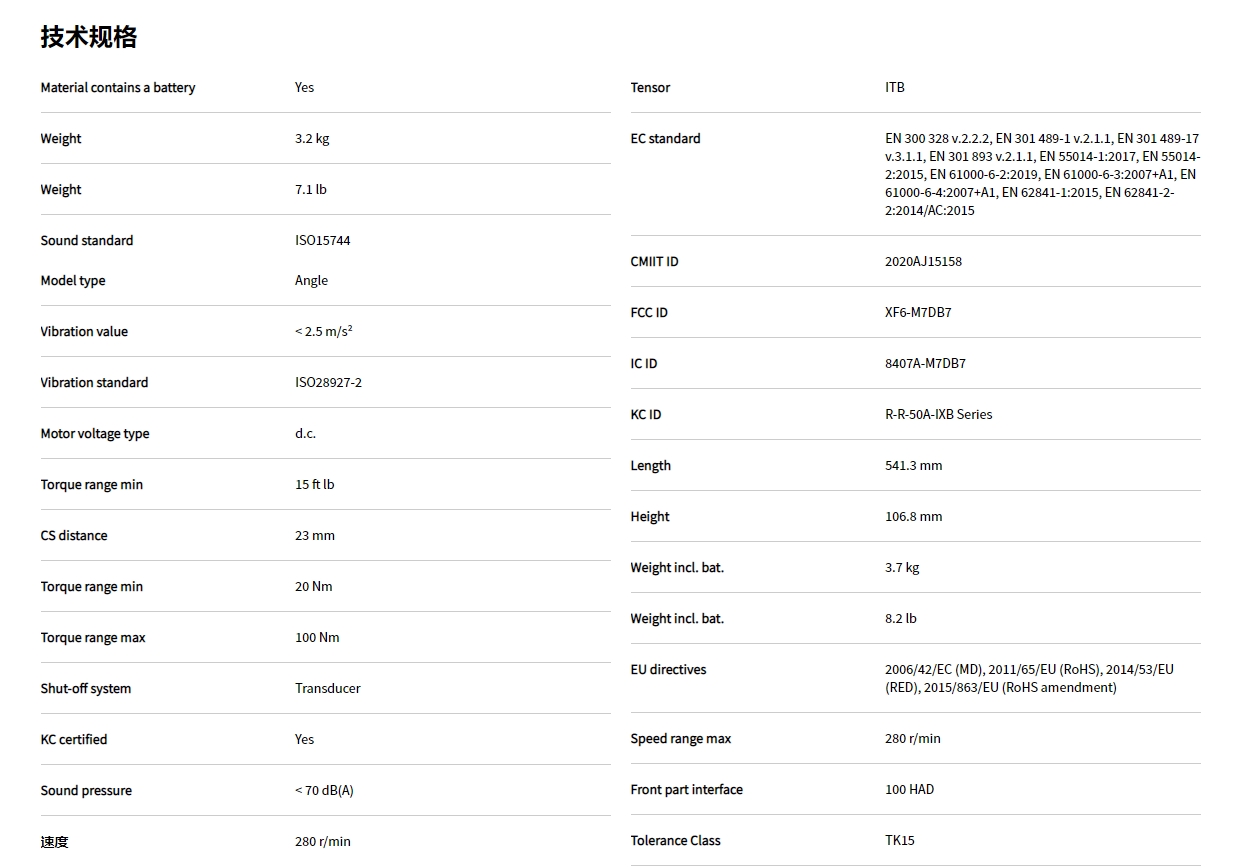Select the 7.1 lb weight value

(311, 190)
